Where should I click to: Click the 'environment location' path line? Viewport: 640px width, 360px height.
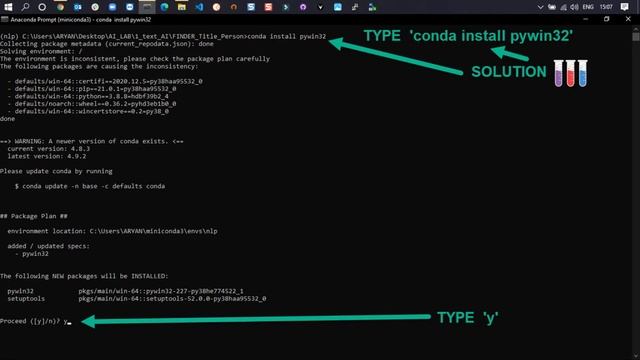[112, 231]
